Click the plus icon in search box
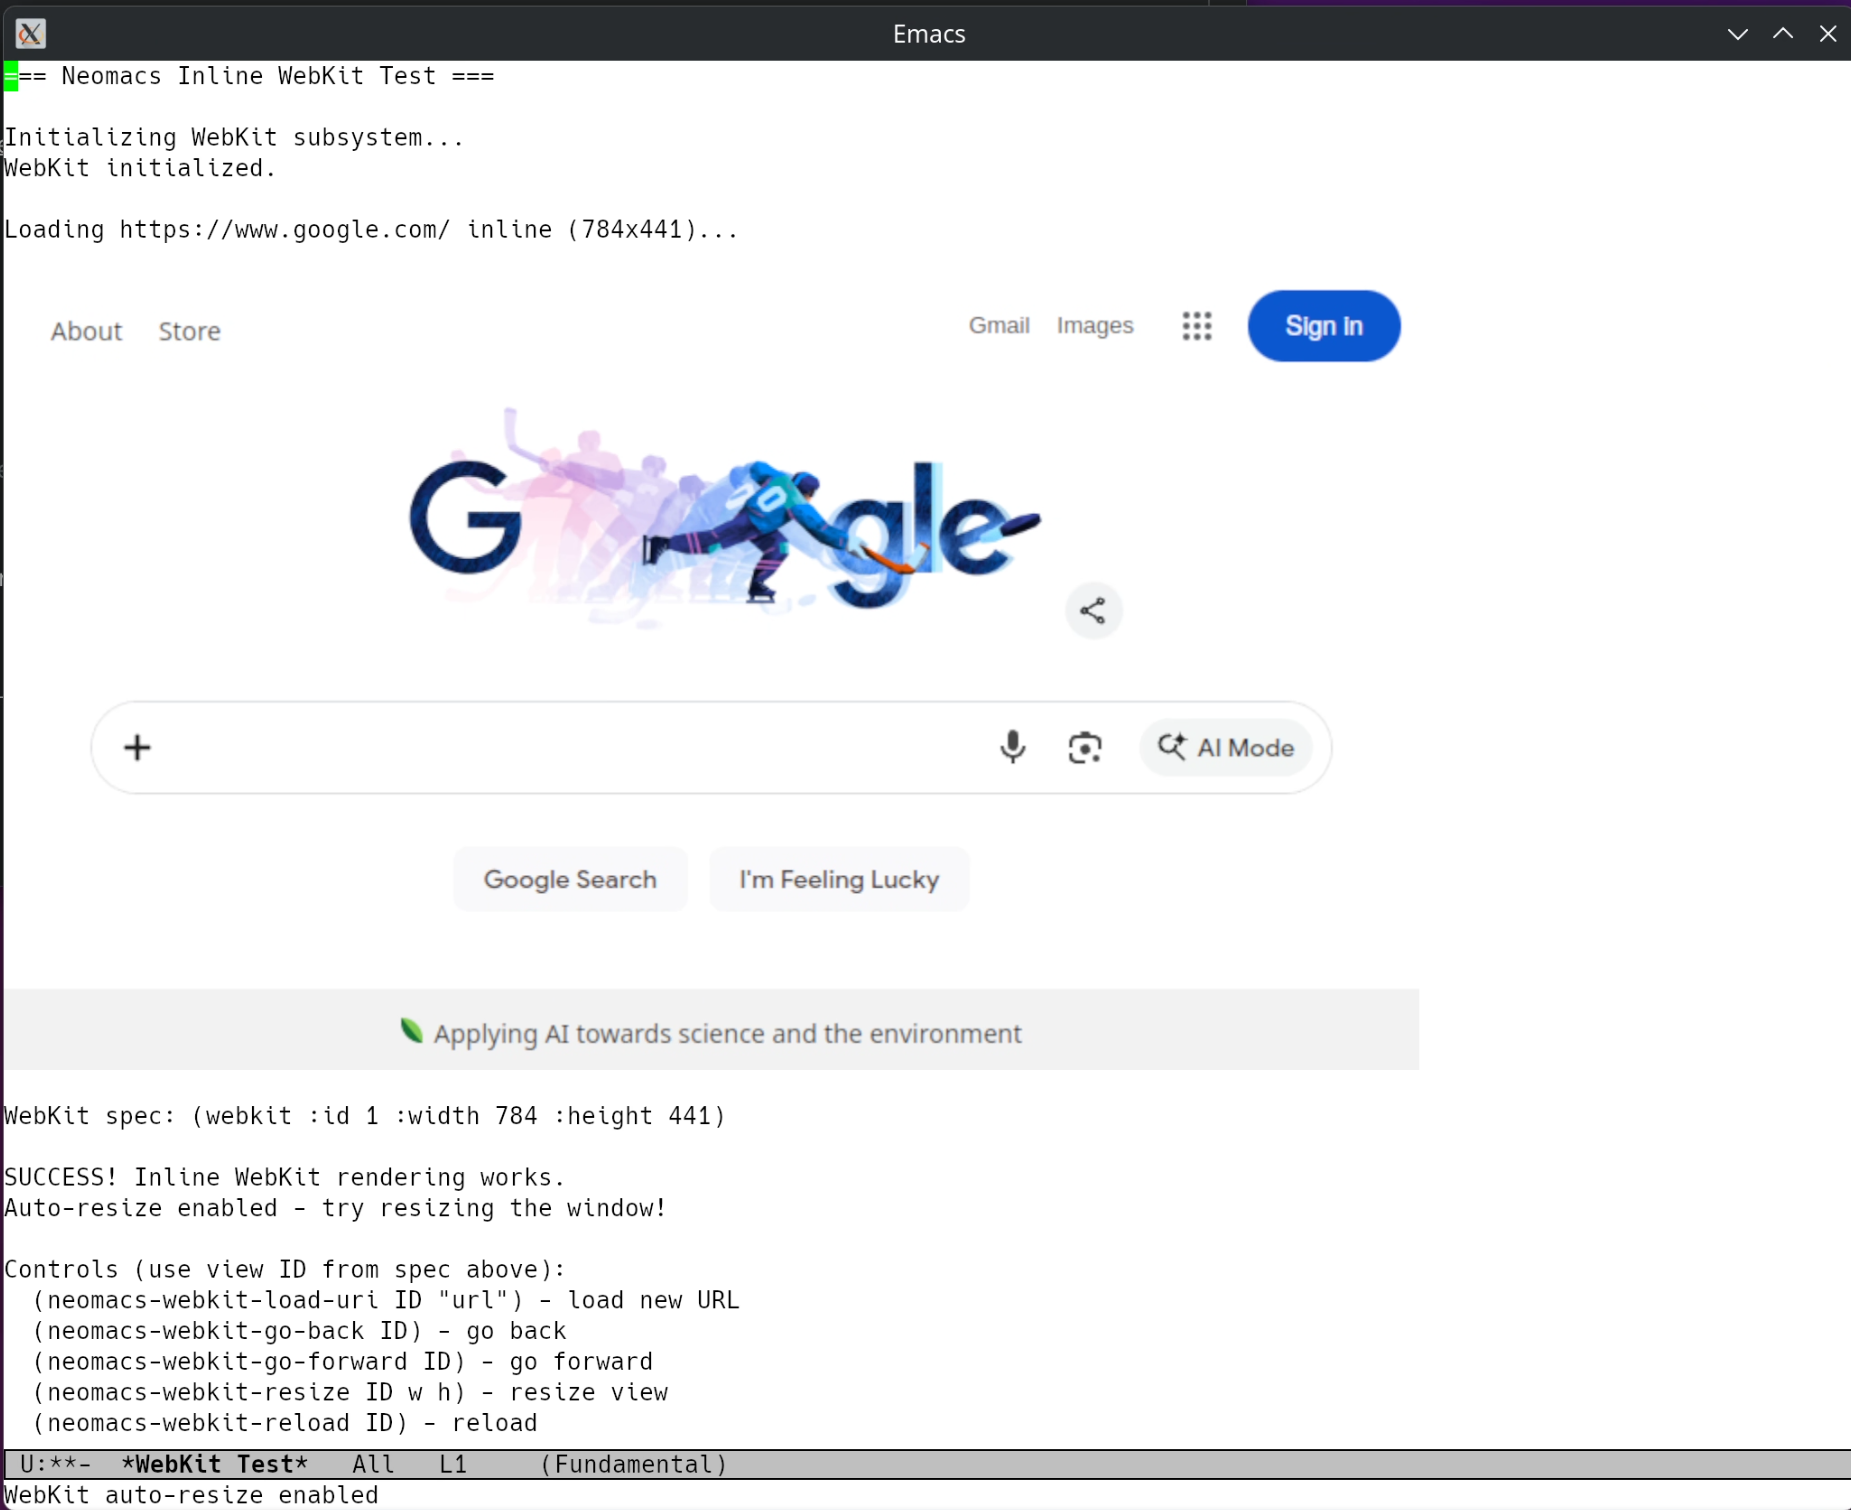Image resolution: width=1851 pixels, height=1510 pixels. tap(137, 748)
